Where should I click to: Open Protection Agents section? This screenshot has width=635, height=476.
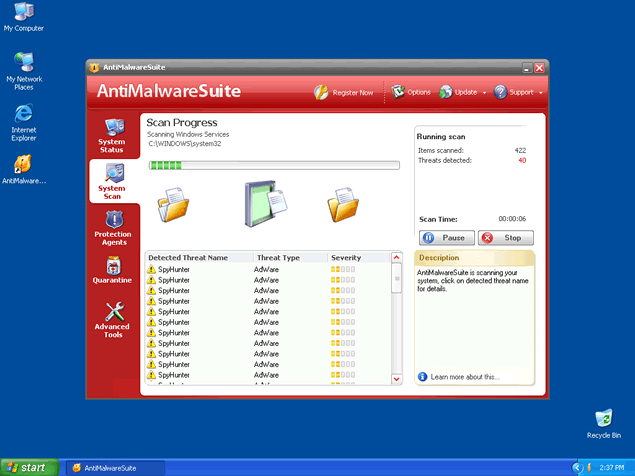(x=112, y=227)
